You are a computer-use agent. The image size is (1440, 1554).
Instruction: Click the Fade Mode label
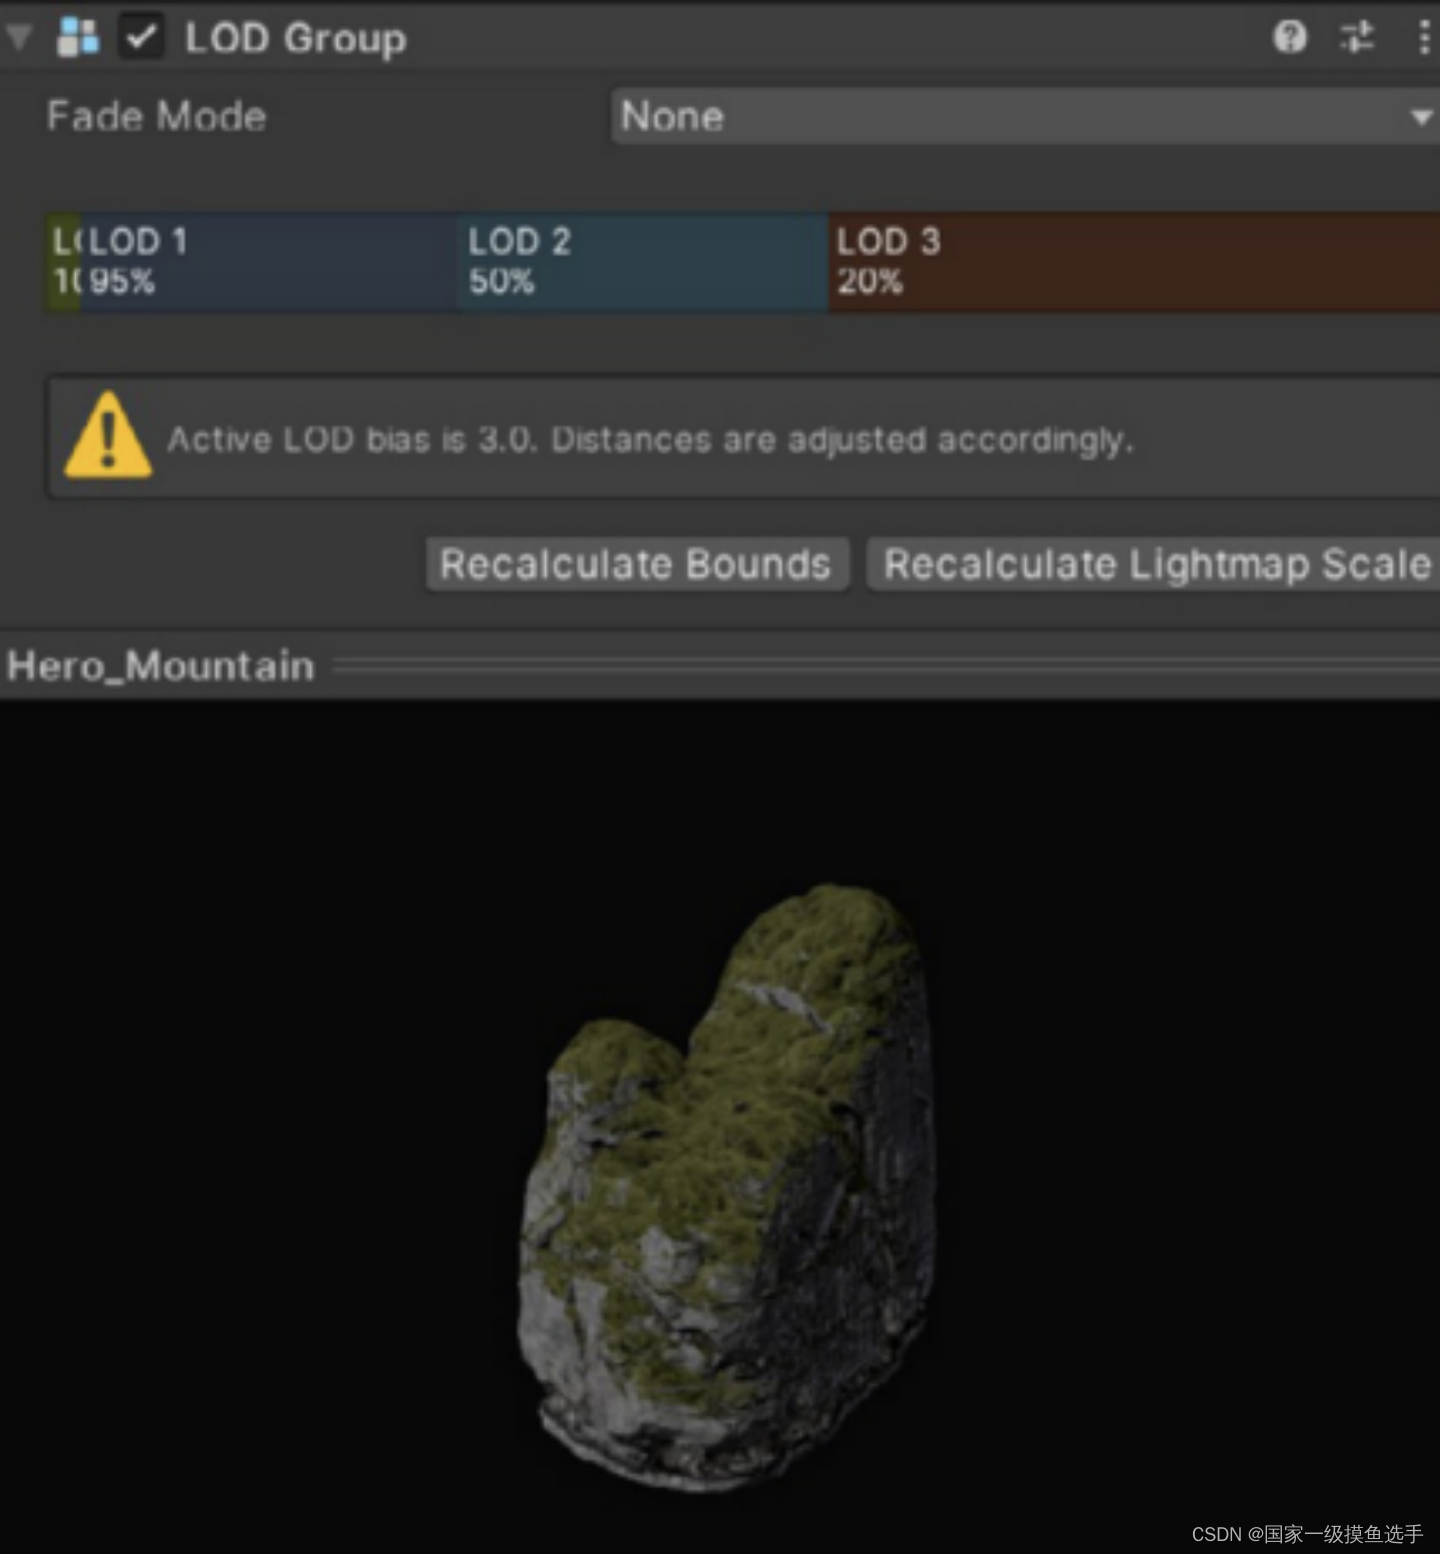157,116
